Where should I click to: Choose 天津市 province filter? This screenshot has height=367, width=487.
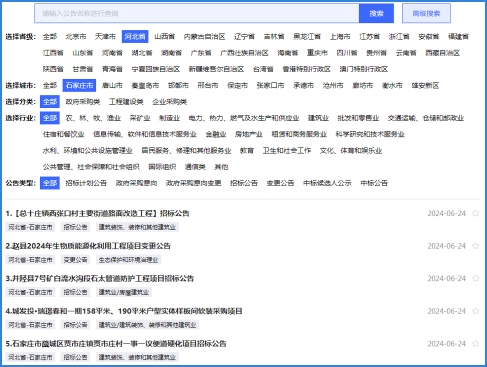coord(105,36)
